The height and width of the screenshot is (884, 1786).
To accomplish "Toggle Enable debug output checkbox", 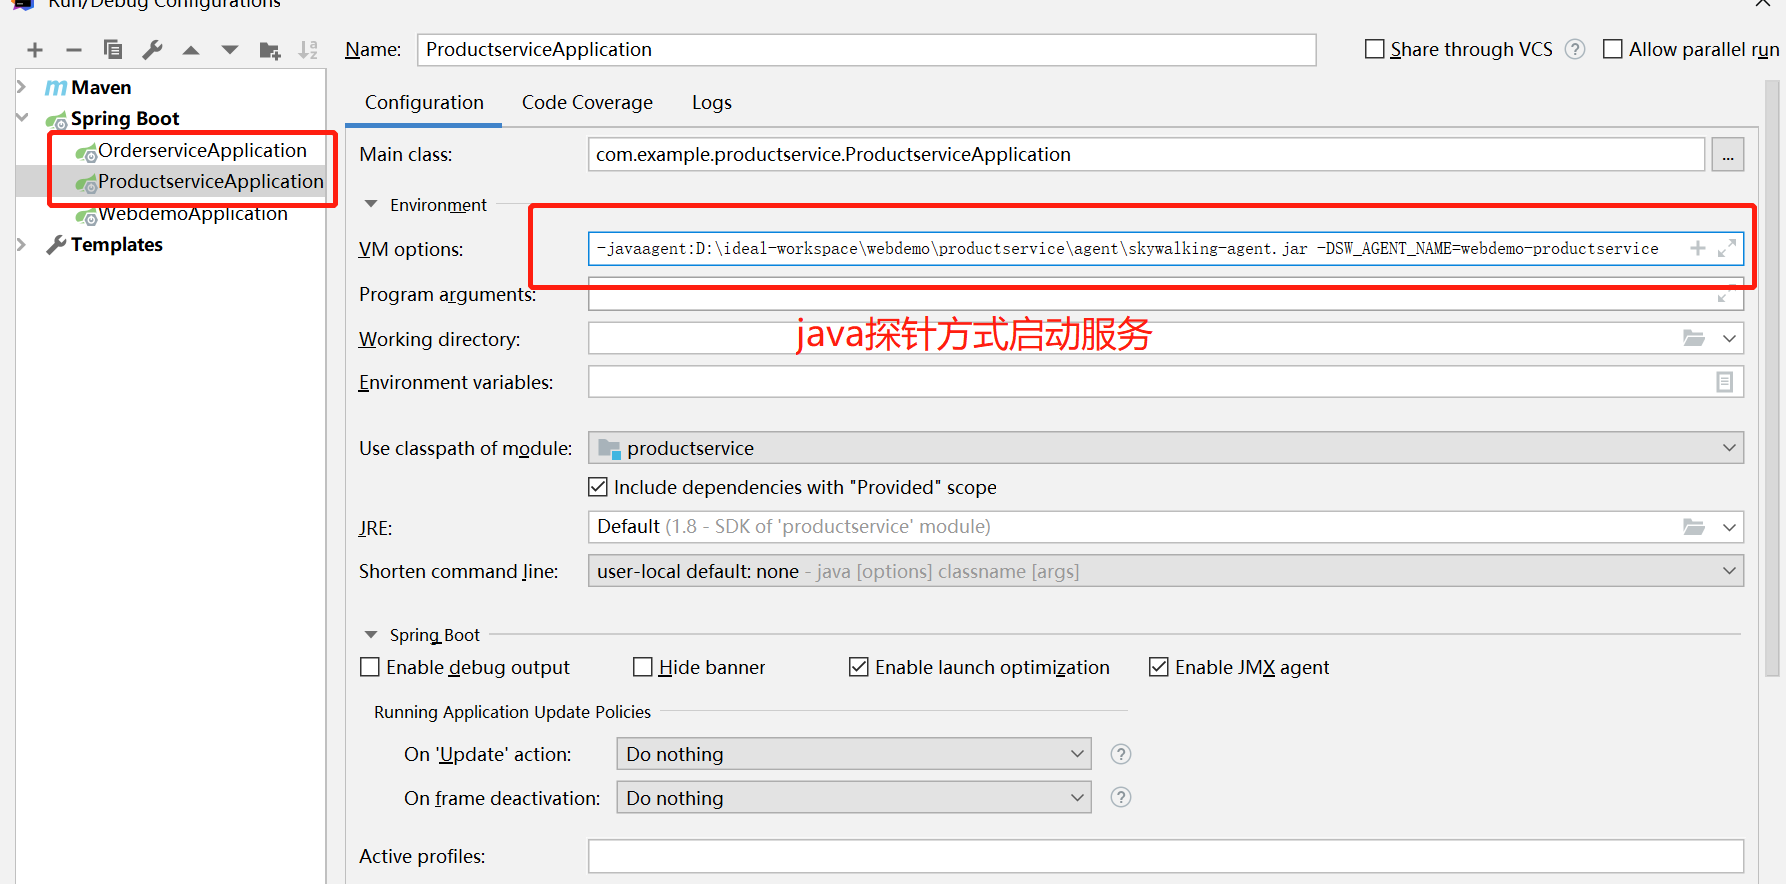I will 370,667.
